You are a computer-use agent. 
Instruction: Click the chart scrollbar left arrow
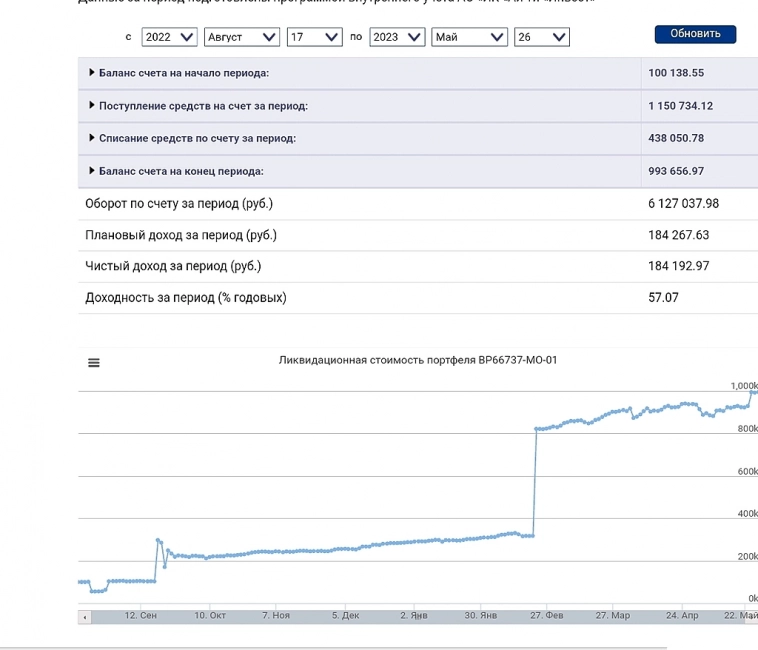85,617
